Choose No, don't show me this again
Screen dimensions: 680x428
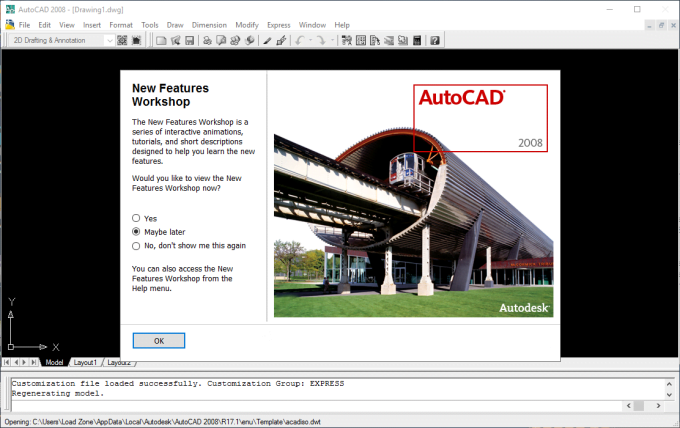click(136, 246)
